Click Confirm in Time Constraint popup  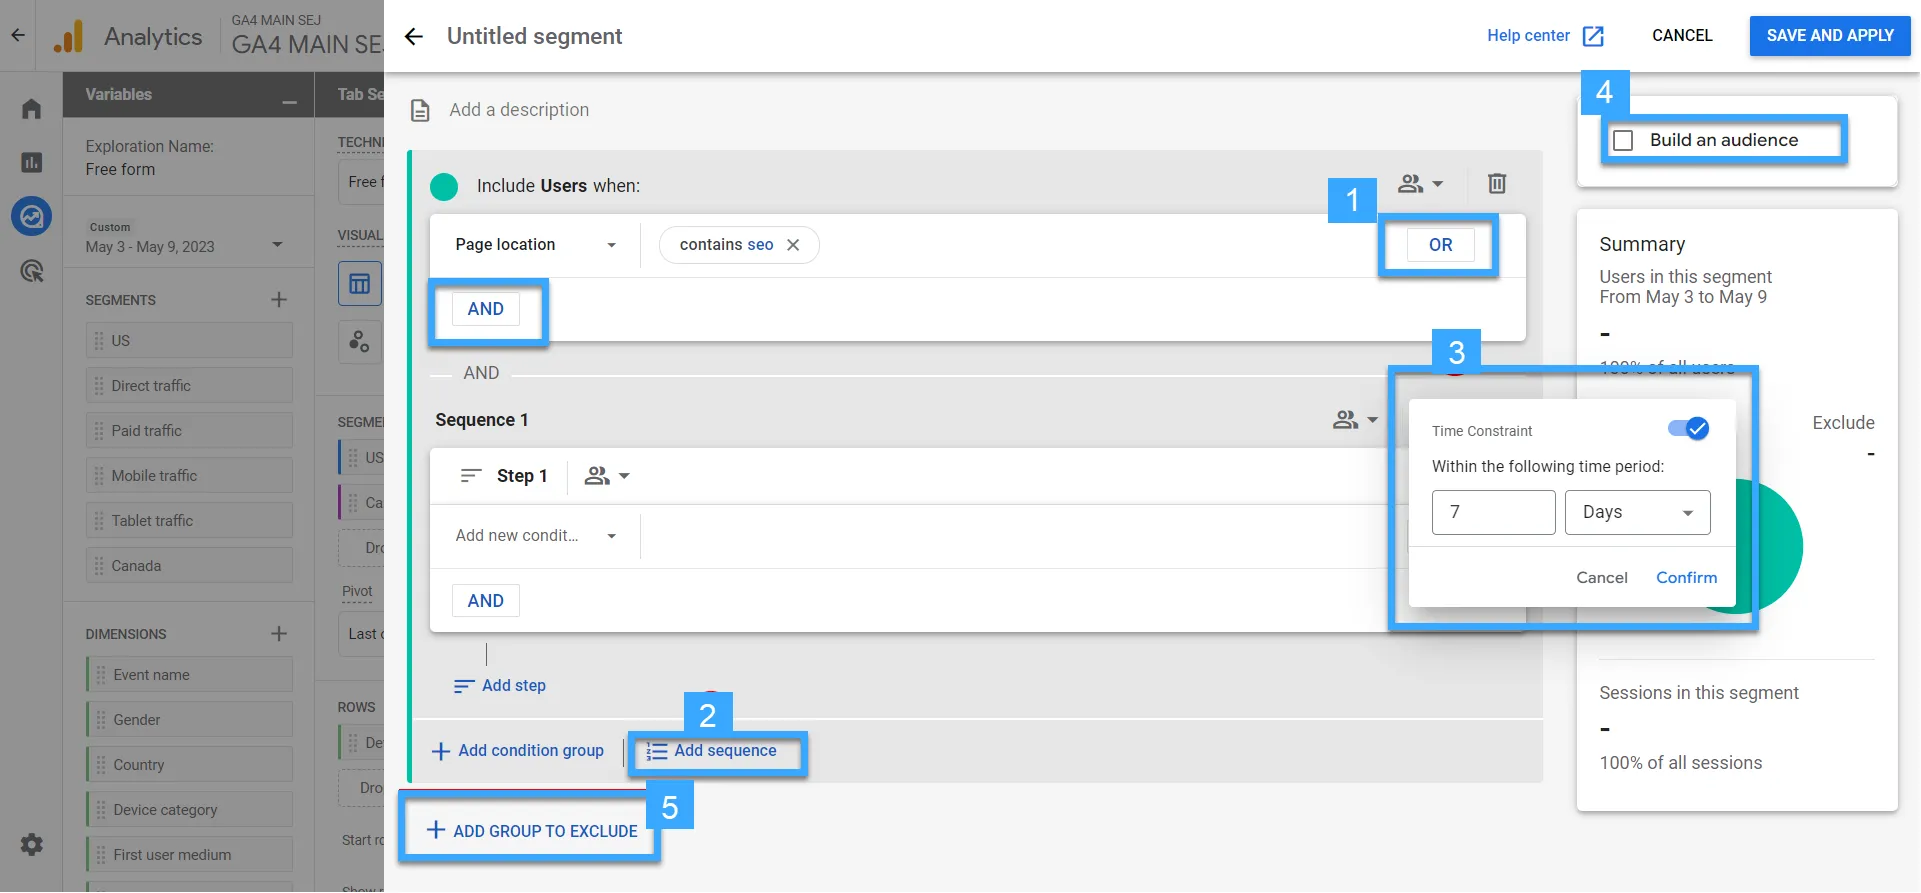[x=1686, y=578]
